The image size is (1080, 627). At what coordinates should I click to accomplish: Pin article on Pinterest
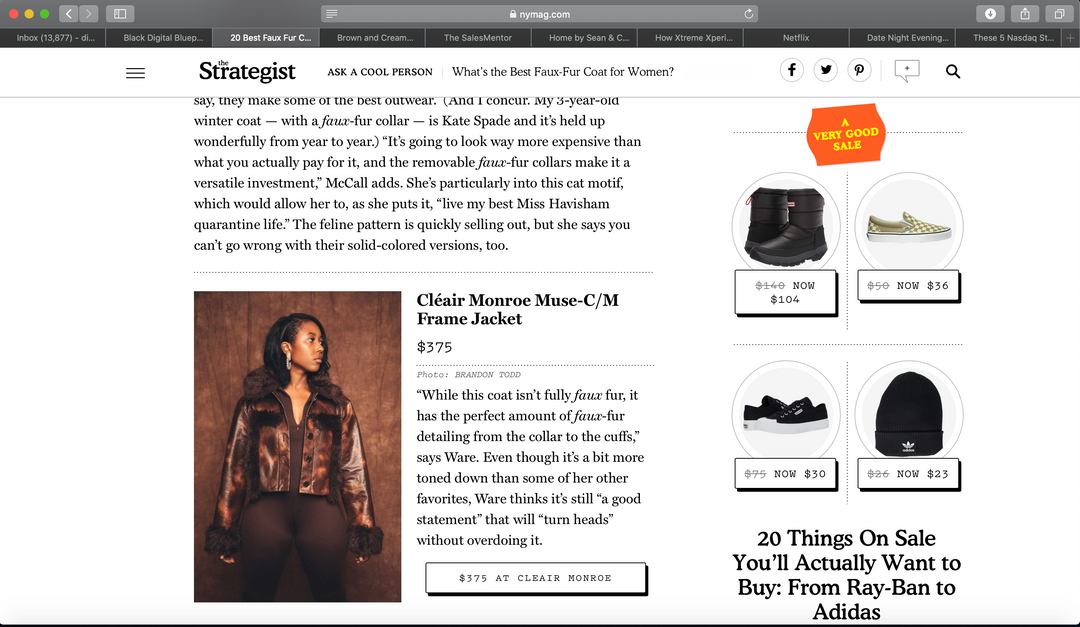coord(859,70)
